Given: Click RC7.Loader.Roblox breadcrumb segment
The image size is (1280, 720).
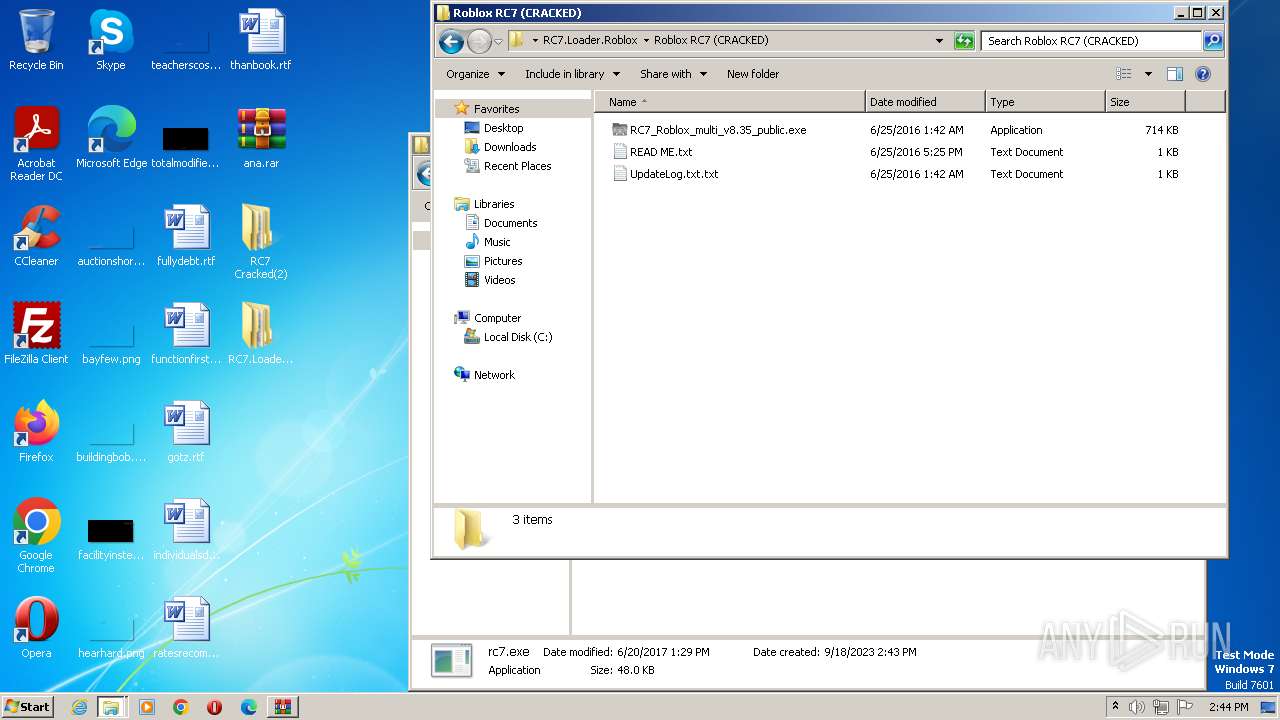Looking at the screenshot, I should [590, 41].
